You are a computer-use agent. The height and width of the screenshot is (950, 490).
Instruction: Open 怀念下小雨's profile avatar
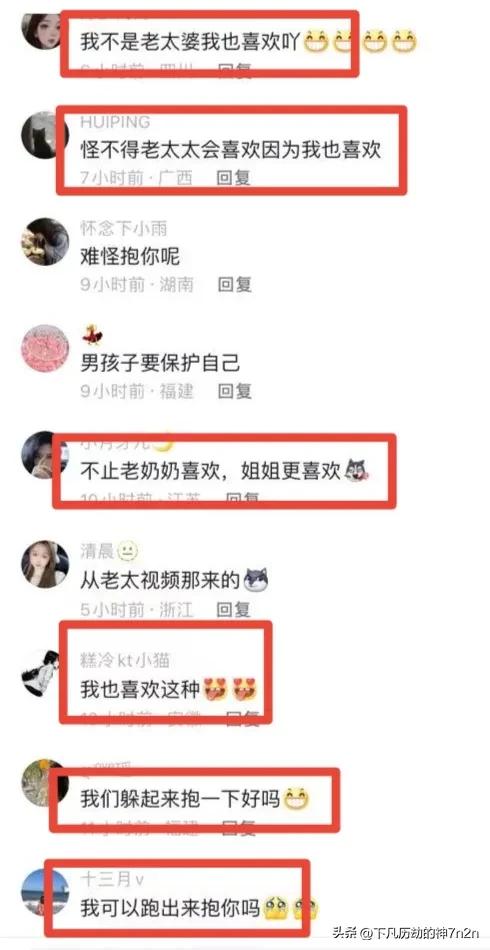tap(44, 242)
